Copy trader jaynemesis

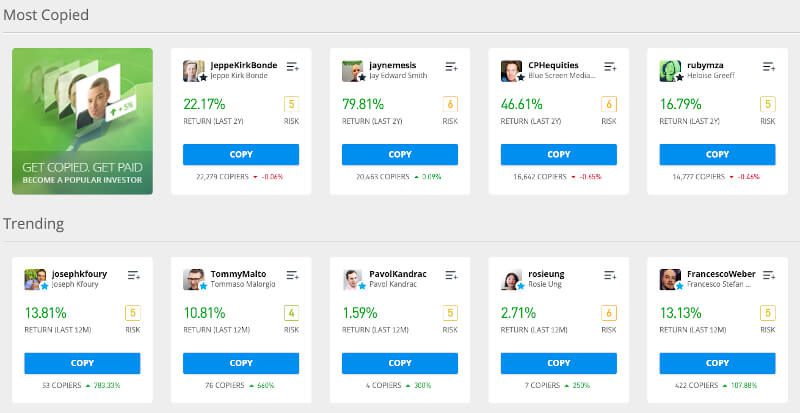pos(399,154)
